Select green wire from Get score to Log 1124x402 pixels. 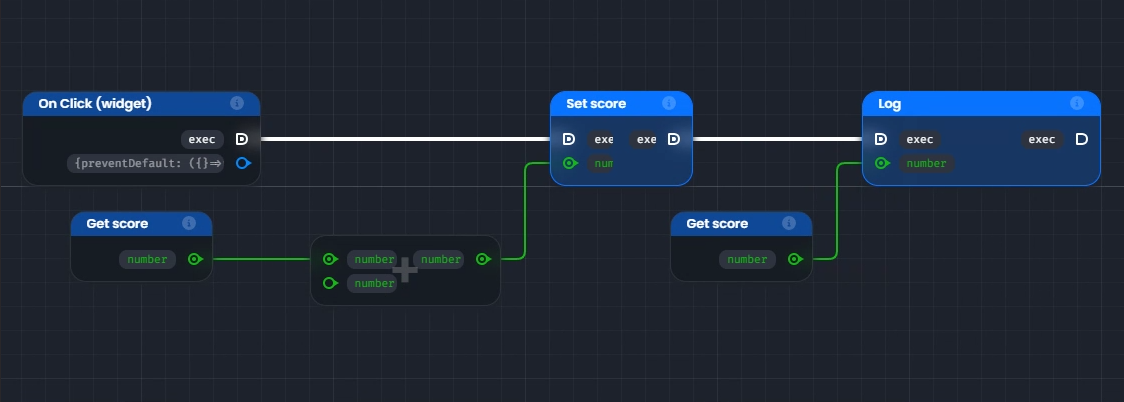[837, 211]
